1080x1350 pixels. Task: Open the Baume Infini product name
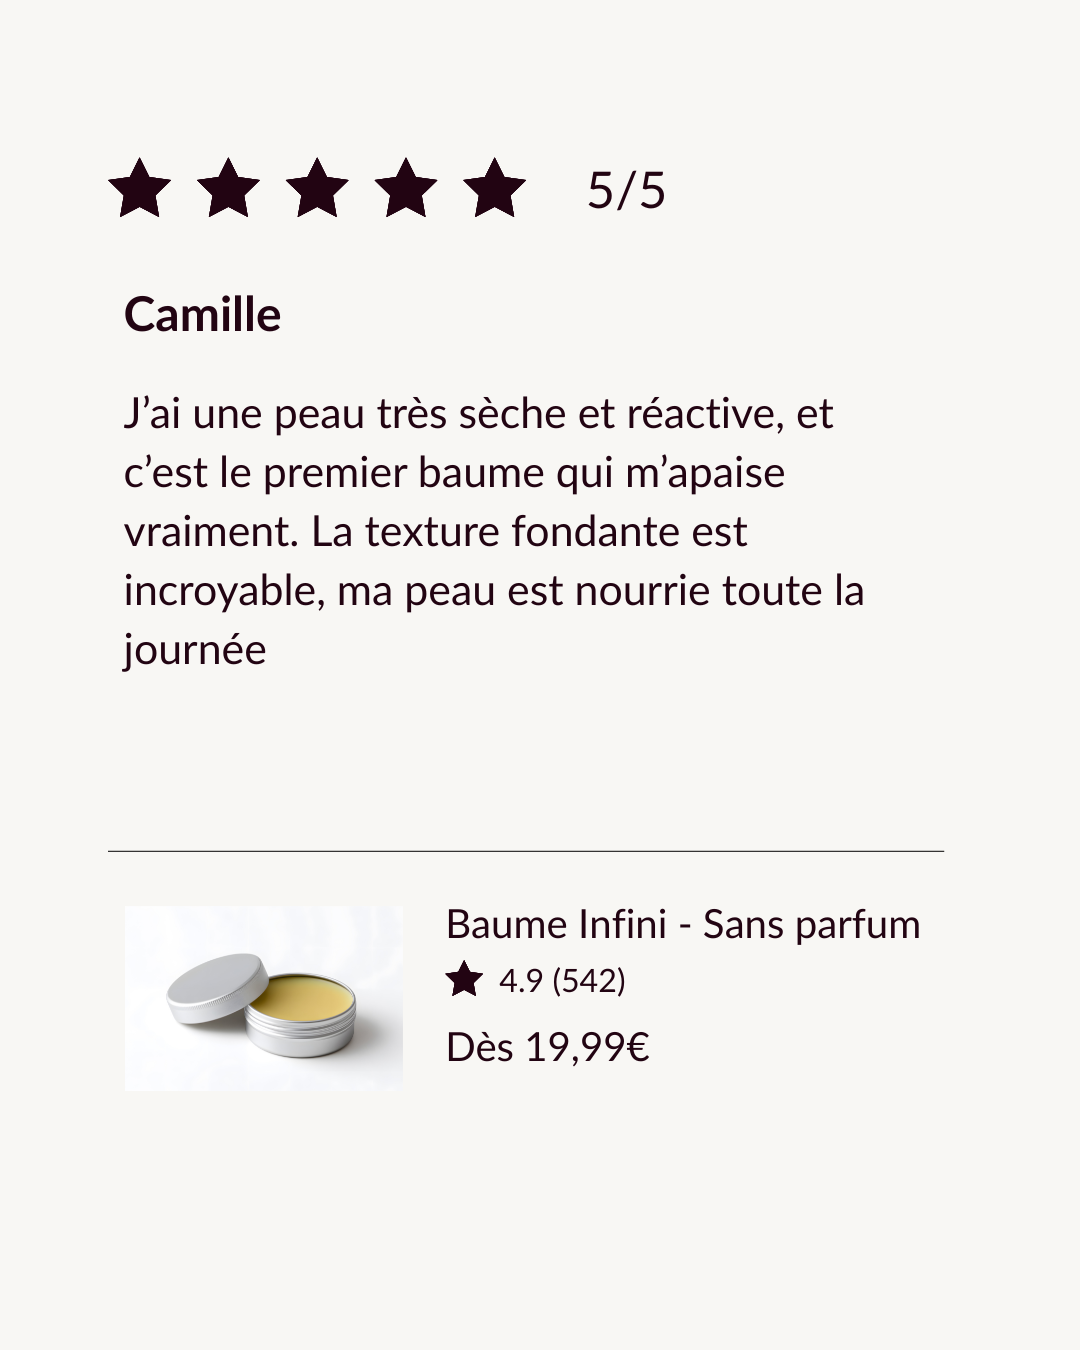[x=556, y=924]
